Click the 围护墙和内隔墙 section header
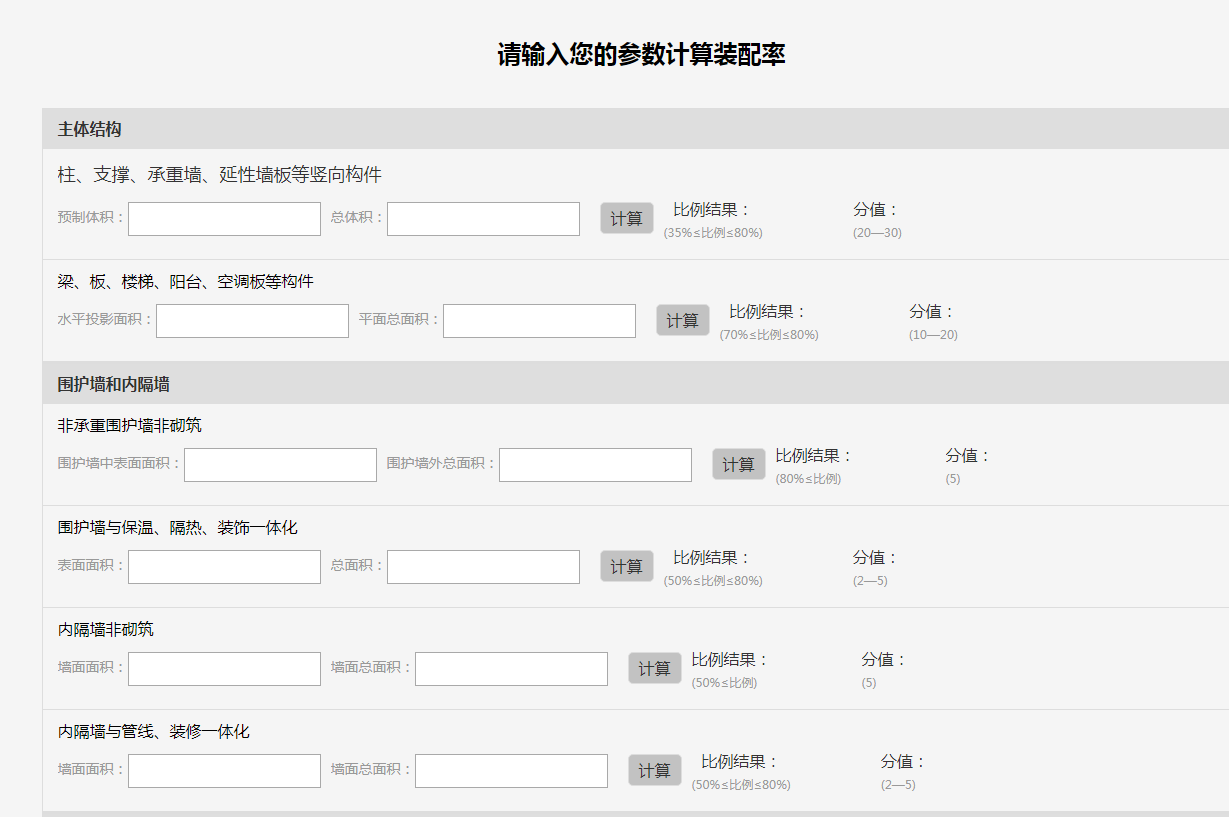This screenshot has height=817, width=1229. tap(635, 384)
